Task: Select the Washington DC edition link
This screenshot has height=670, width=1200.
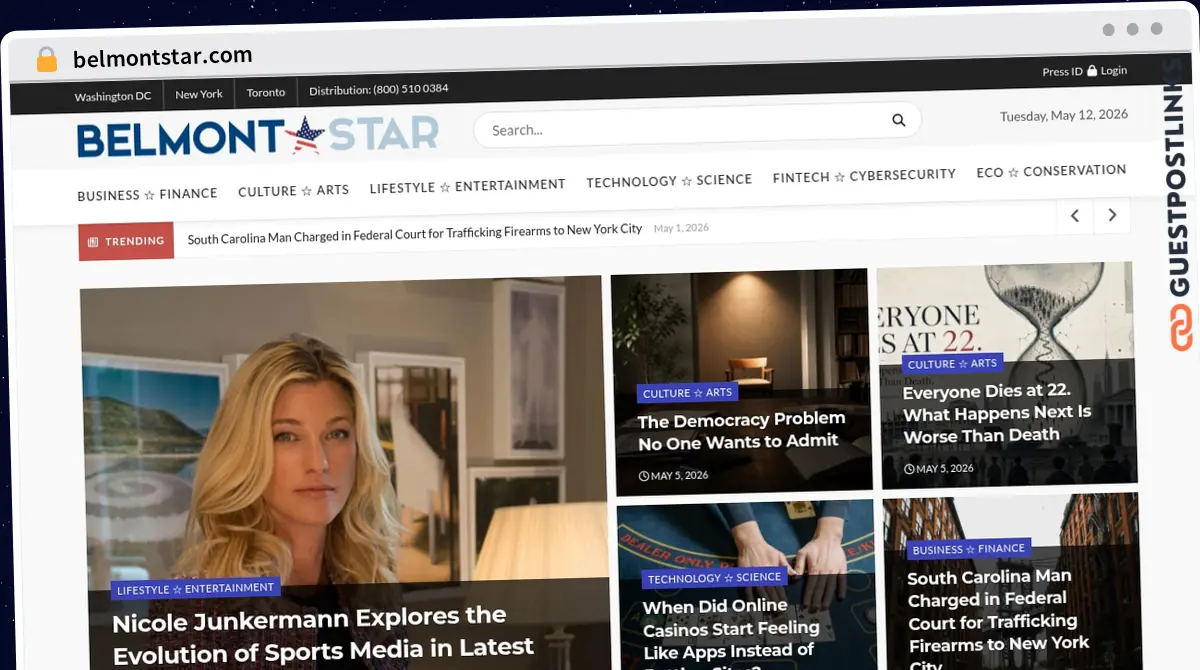Action: (x=113, y=96)
